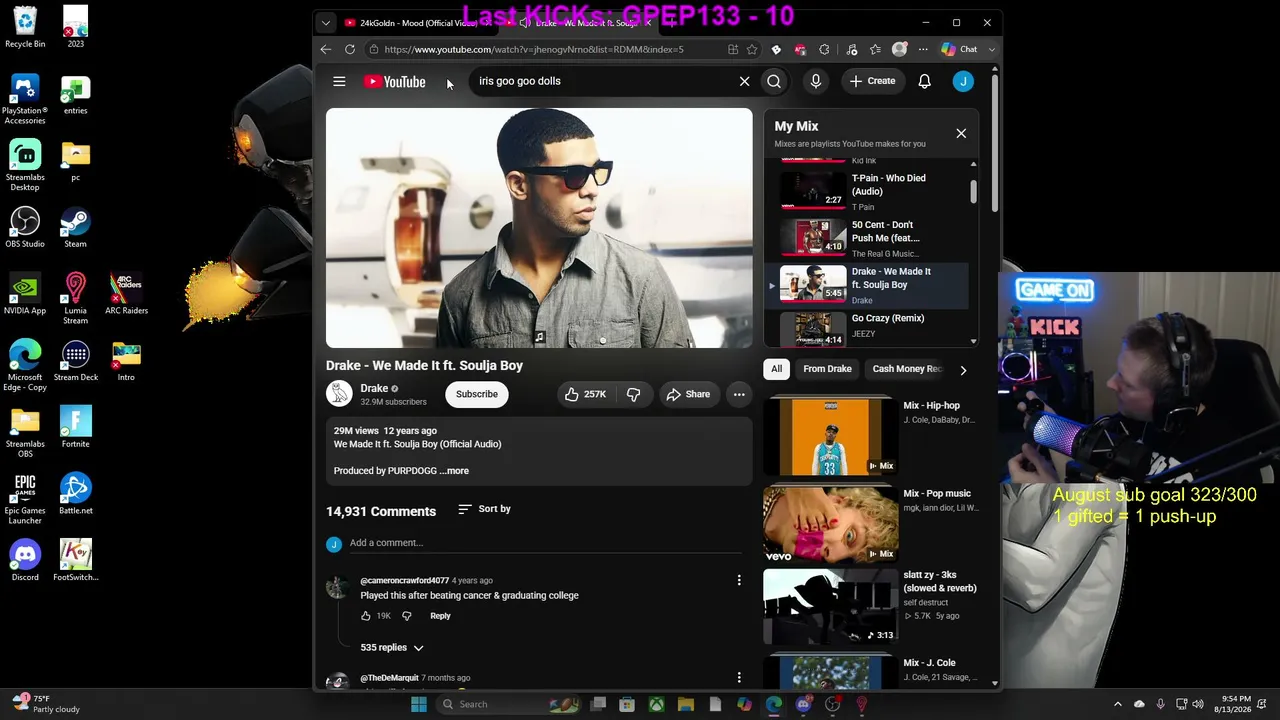1280x720 pixels.
Task: Expand the 535 replies thread
Action: pos(392,648)
